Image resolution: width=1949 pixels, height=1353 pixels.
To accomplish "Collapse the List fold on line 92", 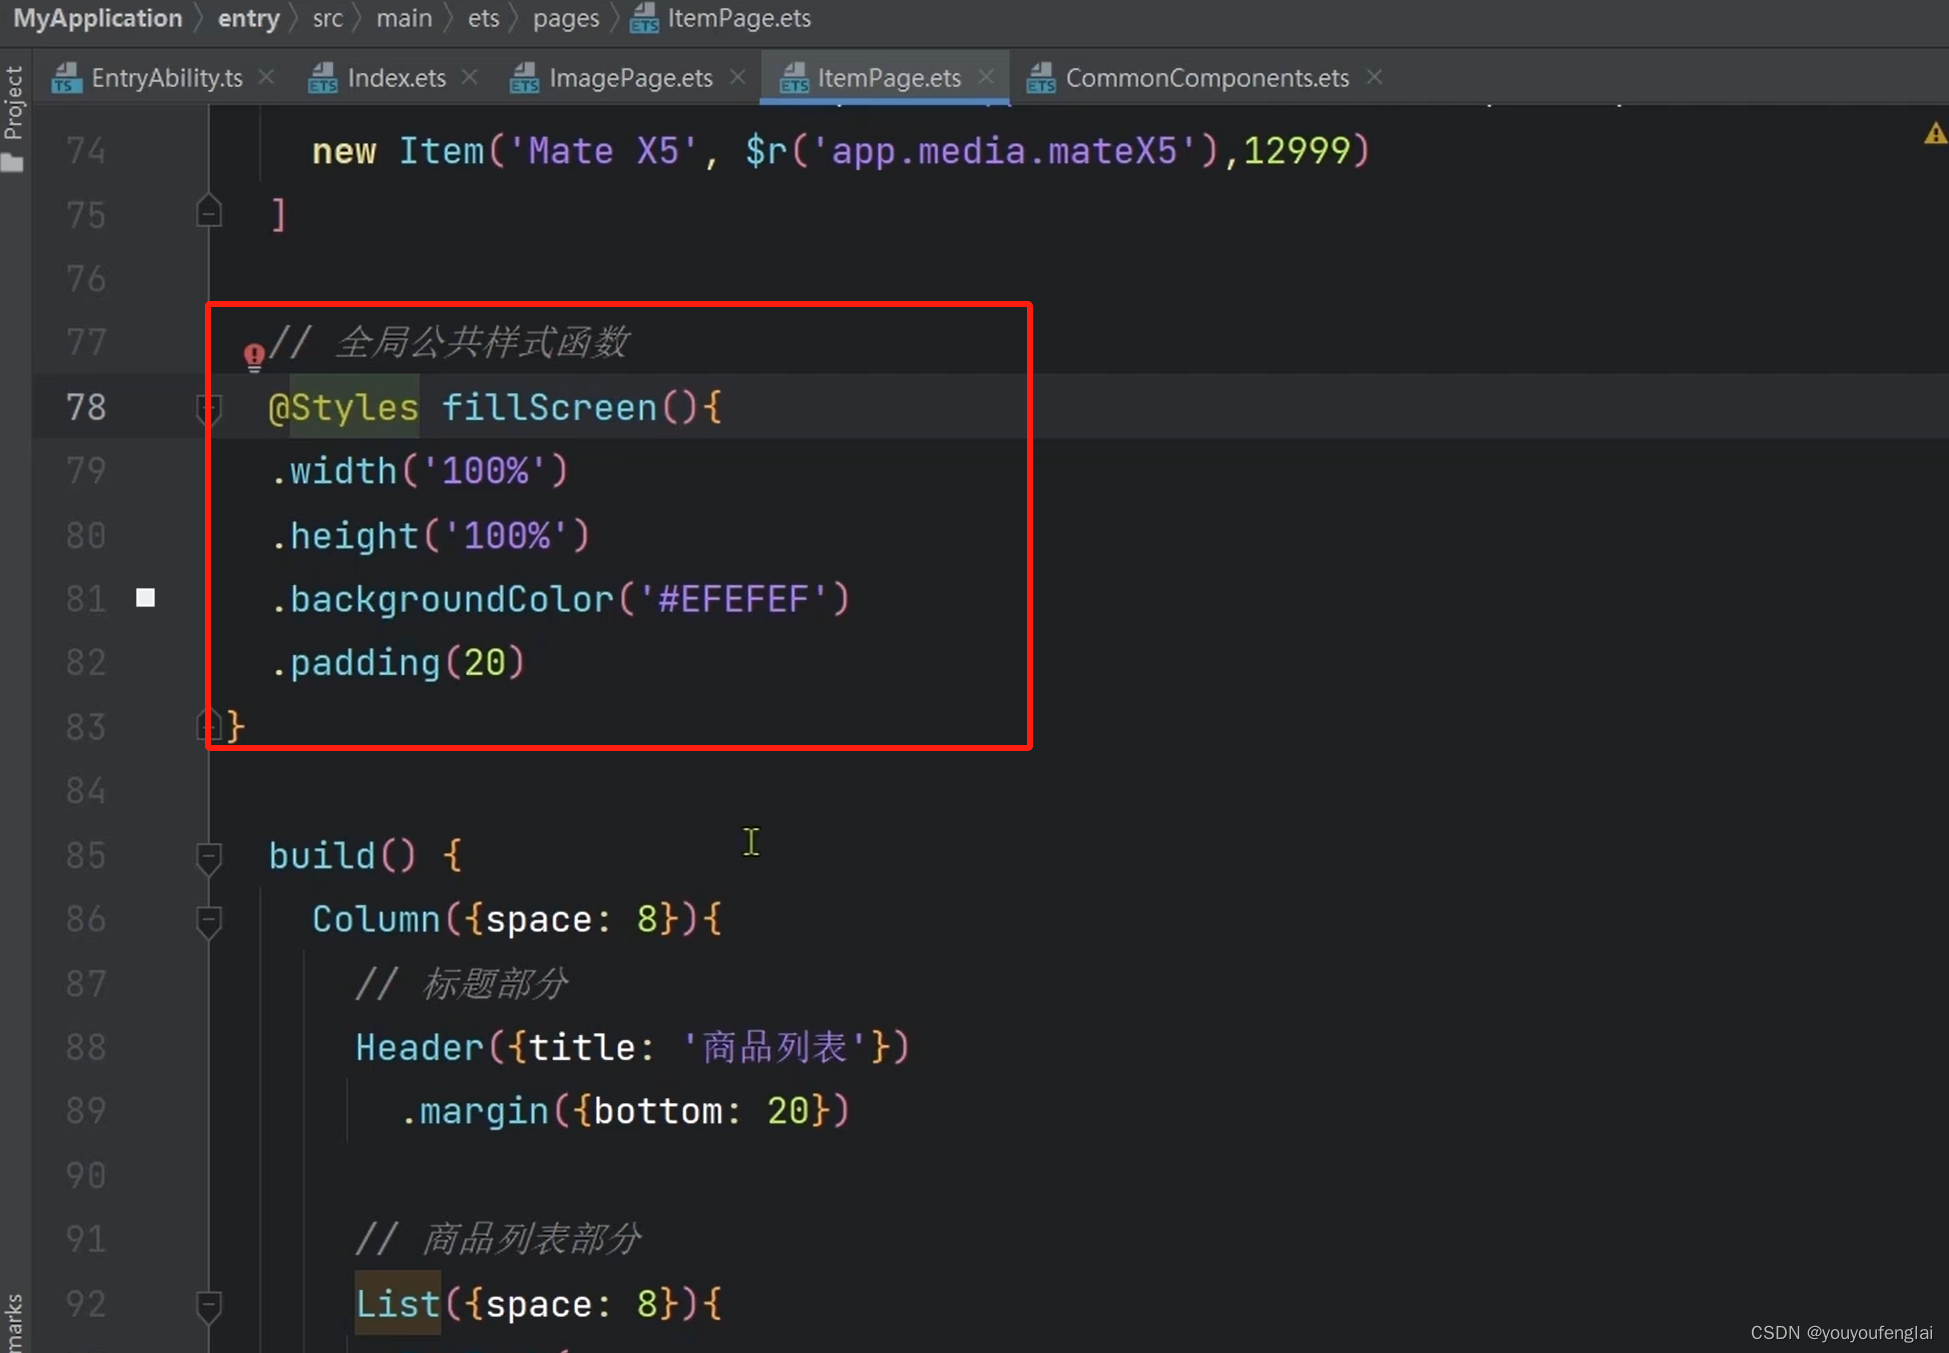I will [x=209, y=1306].
